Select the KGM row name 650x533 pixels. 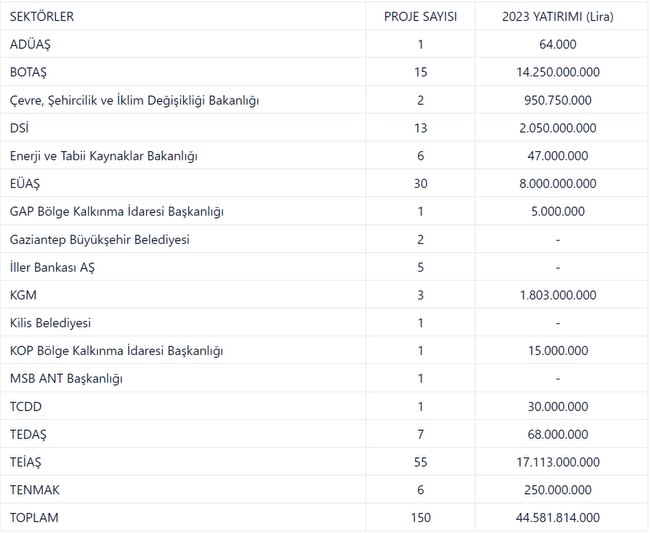tap(23, 295)
